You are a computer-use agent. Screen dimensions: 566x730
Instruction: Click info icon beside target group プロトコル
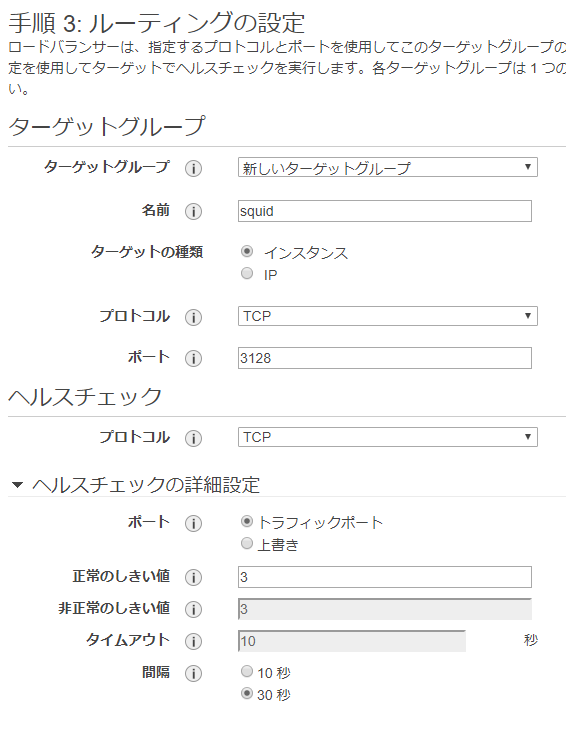(x=193, y=318)
